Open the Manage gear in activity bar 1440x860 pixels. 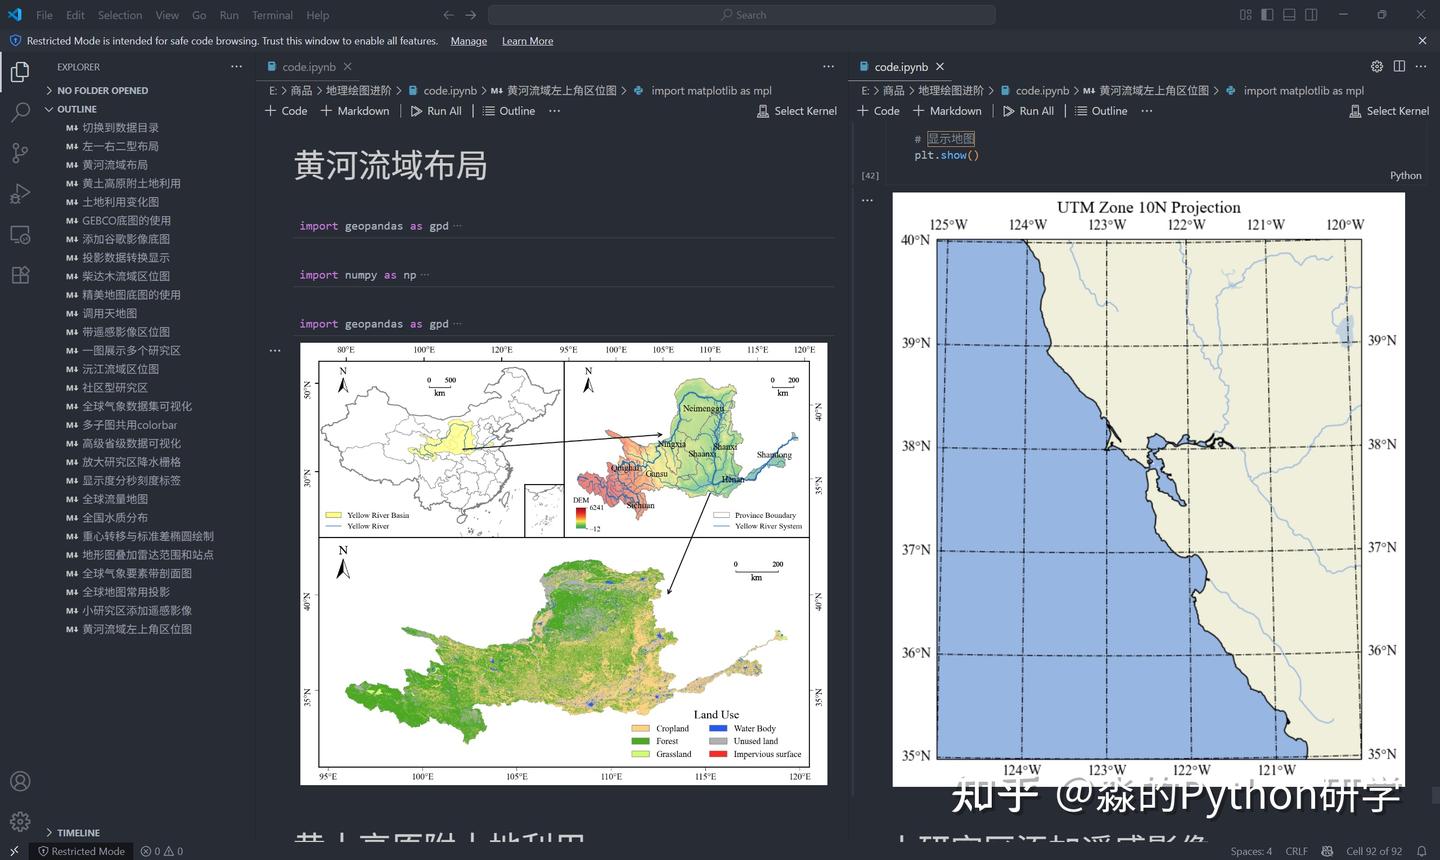pos(20,822)
